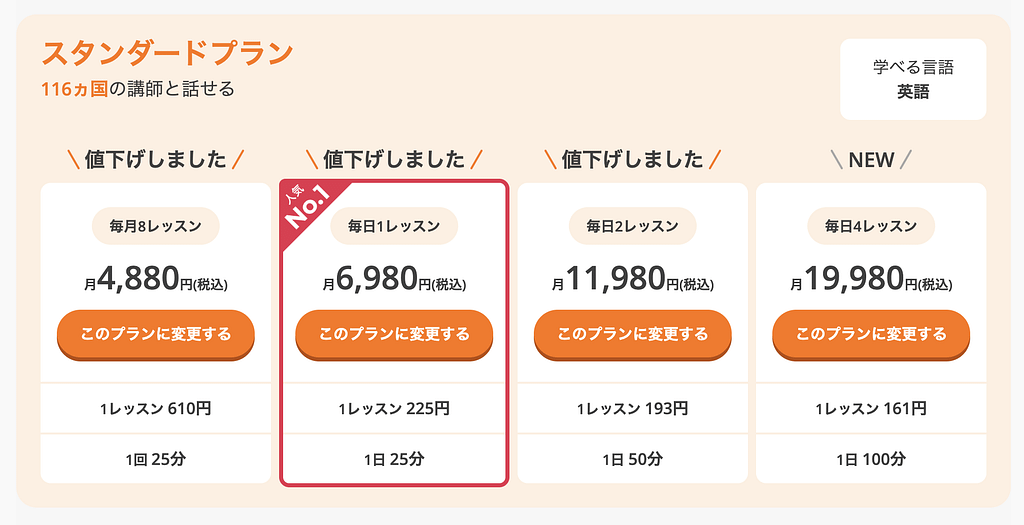
Task: Click the 学べる言語 英語 language box
Action: 913,79
